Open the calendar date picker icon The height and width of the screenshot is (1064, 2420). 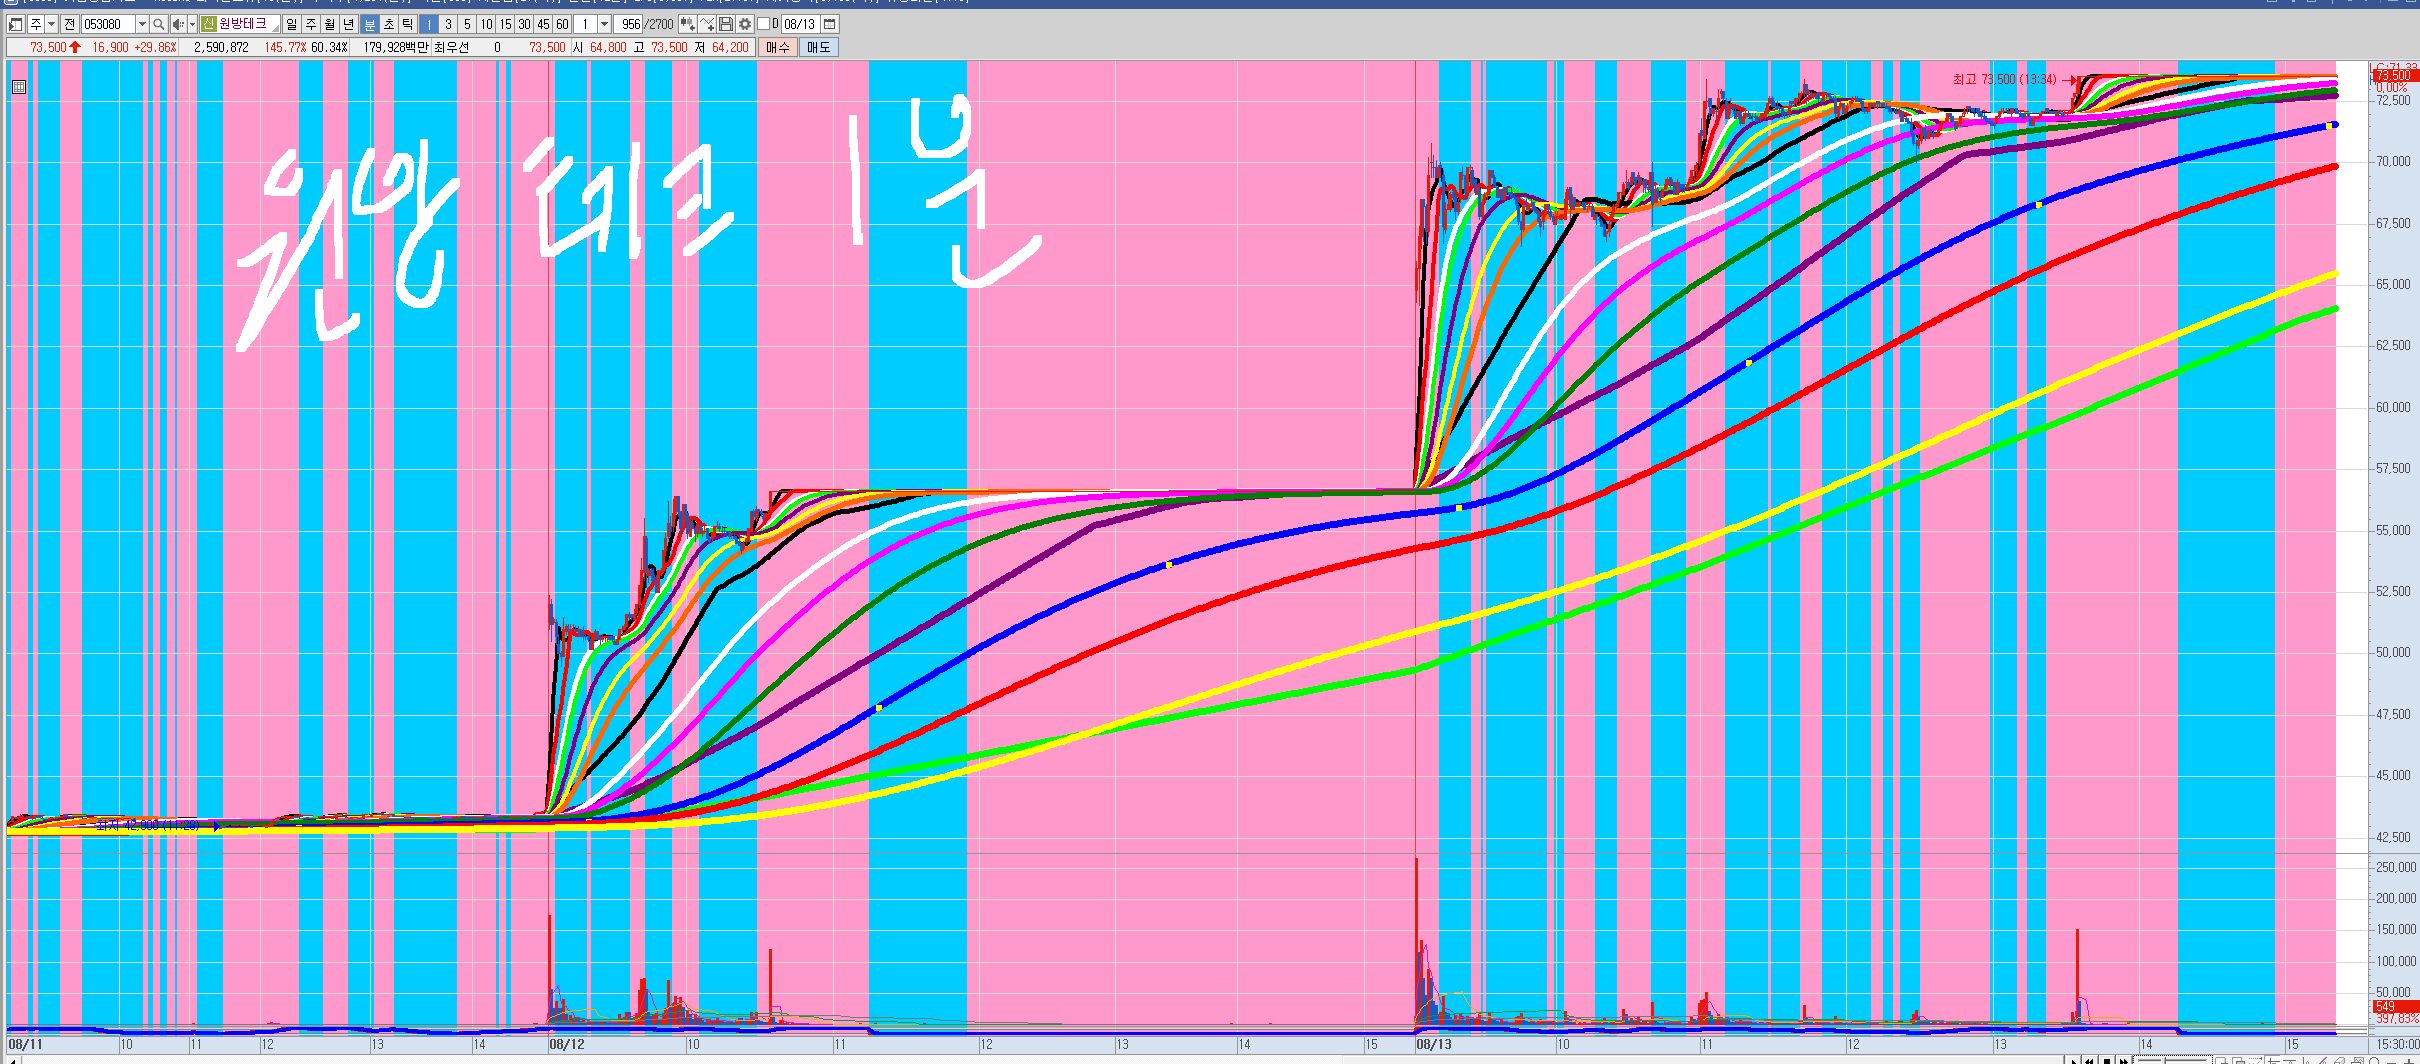(x=829, y=24)
